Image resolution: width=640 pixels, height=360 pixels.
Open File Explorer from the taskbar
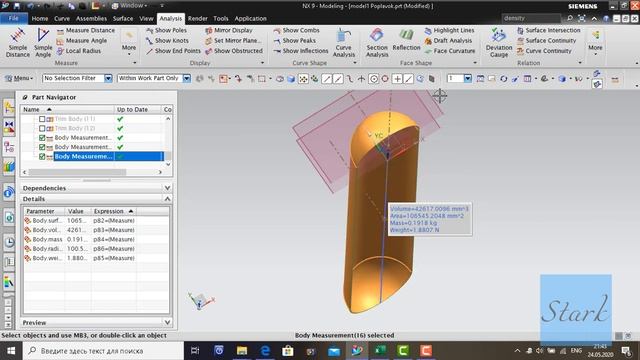[242, 351]
